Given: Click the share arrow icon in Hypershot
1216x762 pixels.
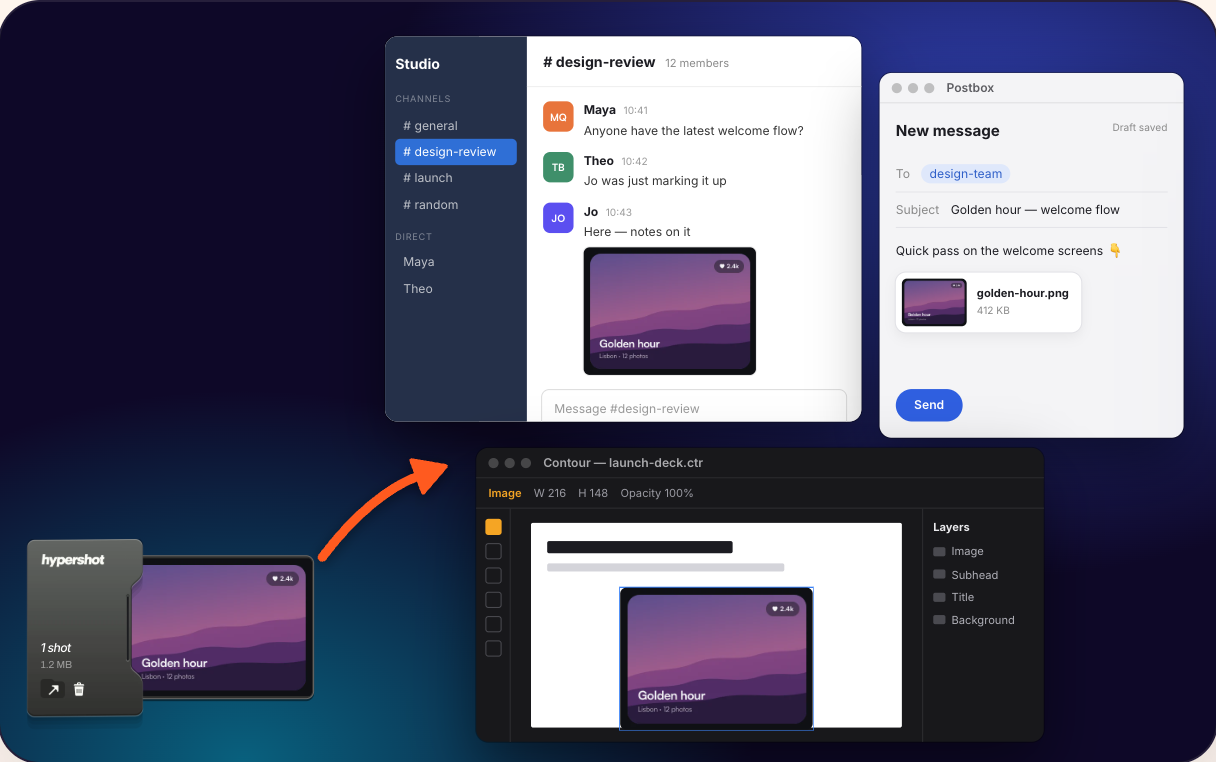Looking at the screenshot, I should tap(52, 689).
